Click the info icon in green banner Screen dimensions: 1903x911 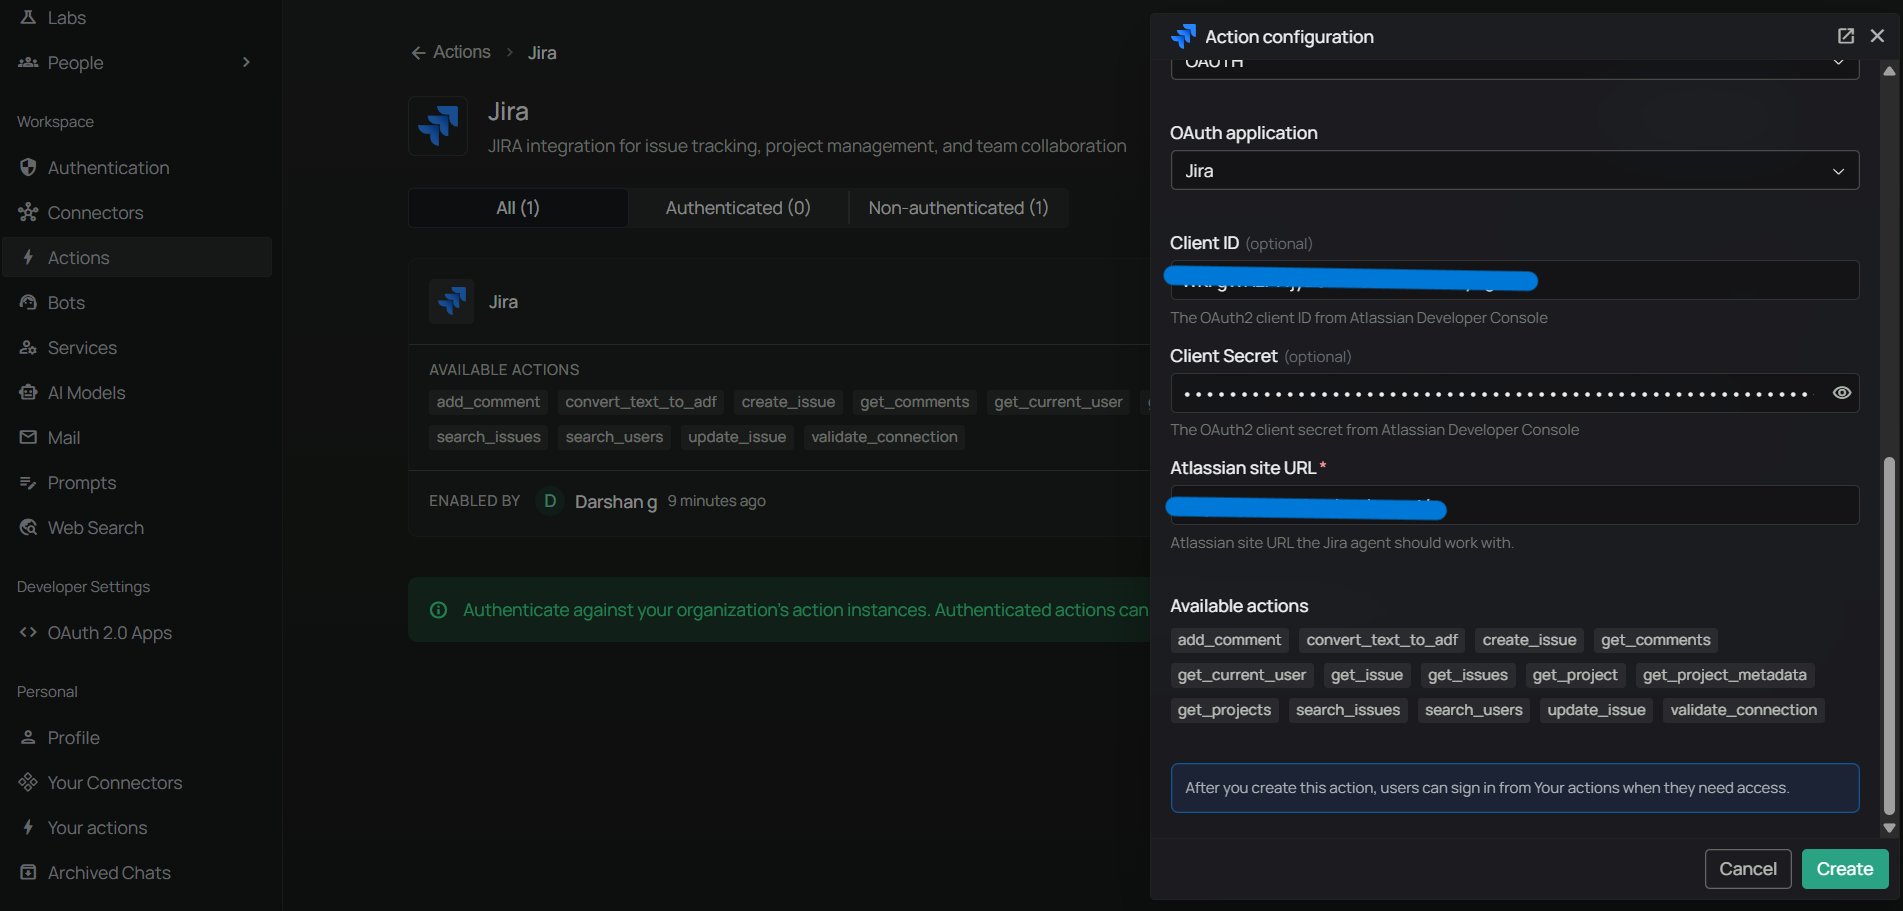(x=438, y=610)
